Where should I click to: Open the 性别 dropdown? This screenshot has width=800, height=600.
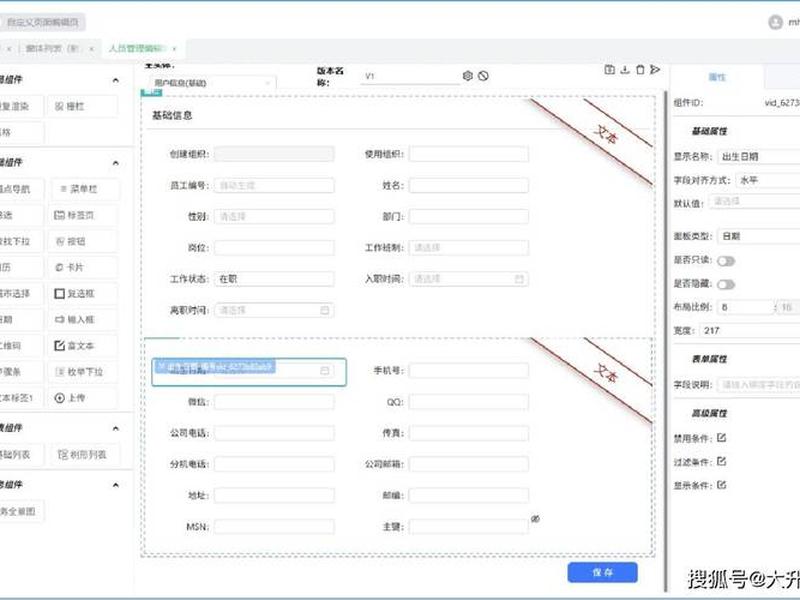point(274,216)
